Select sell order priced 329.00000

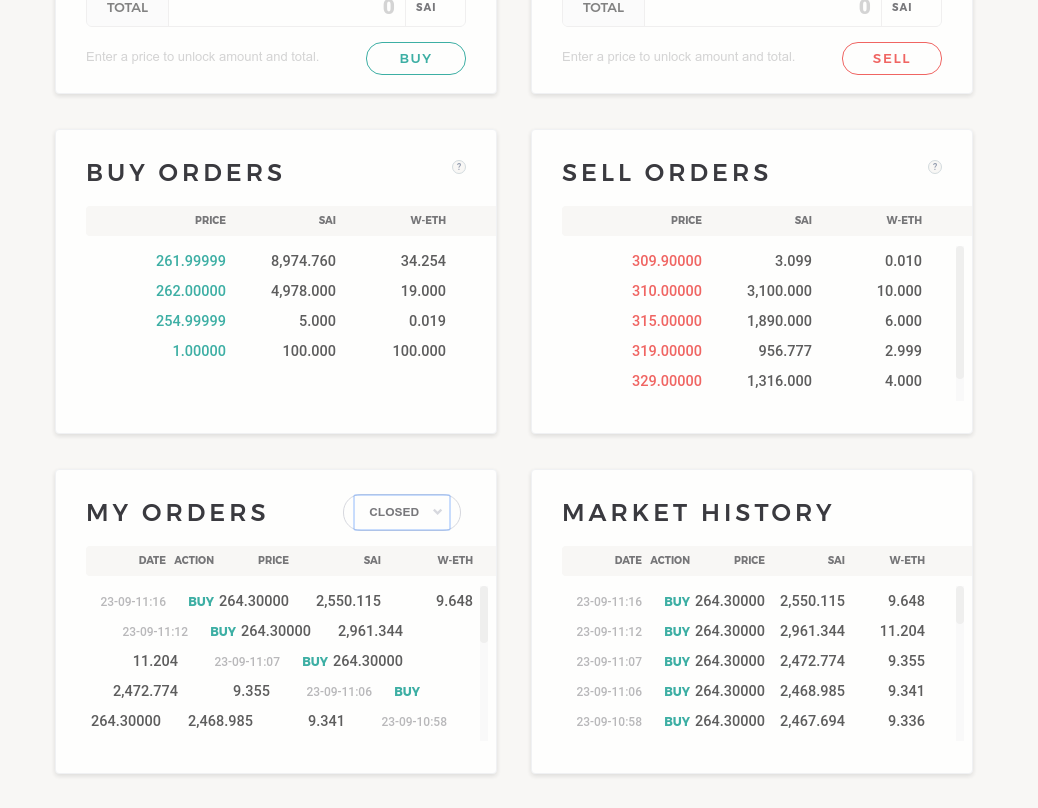[666, 380]
